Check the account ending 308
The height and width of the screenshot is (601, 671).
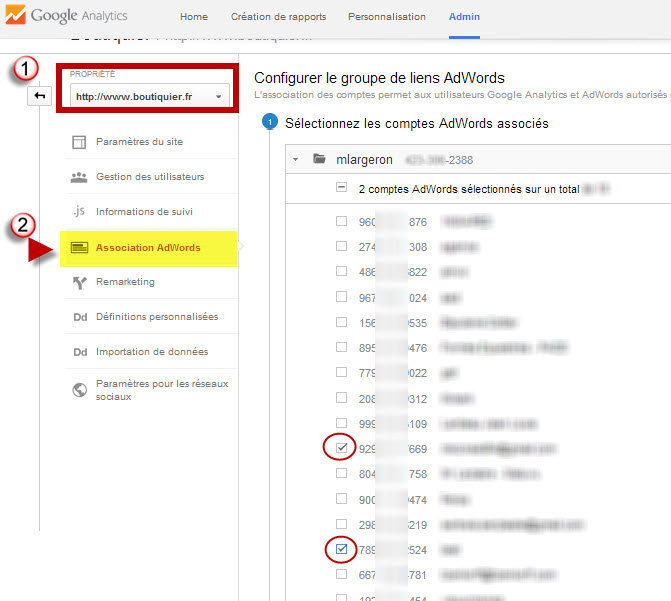(x=341, y=246)
